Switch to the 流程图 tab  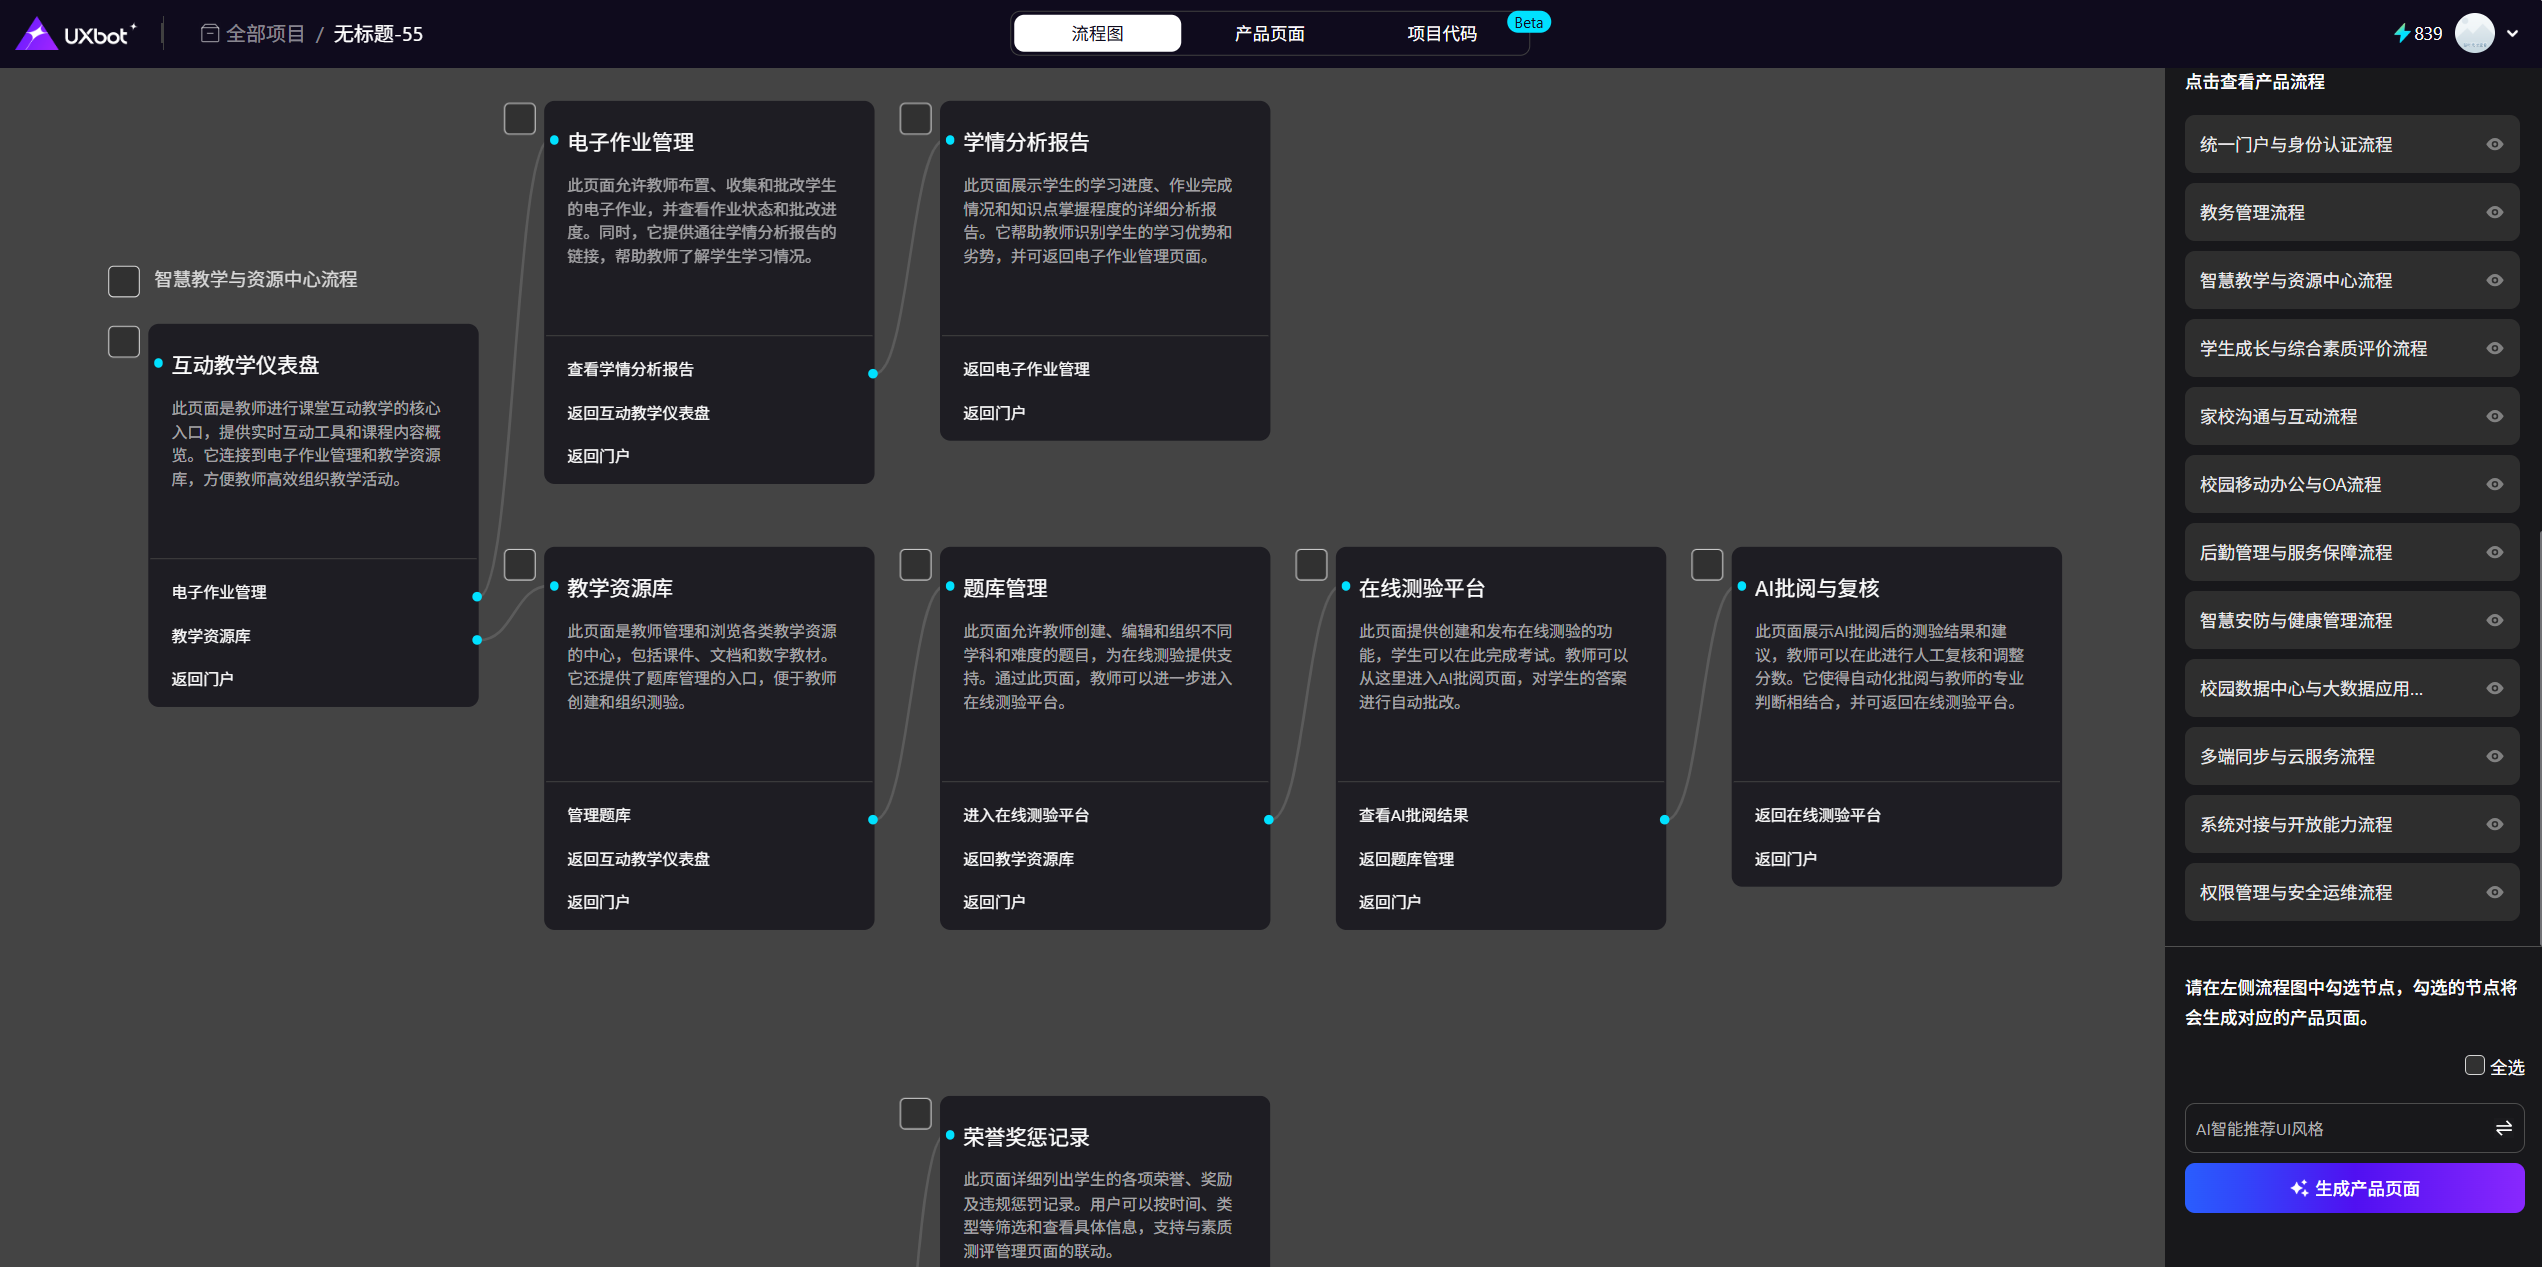pos(1097,34)
